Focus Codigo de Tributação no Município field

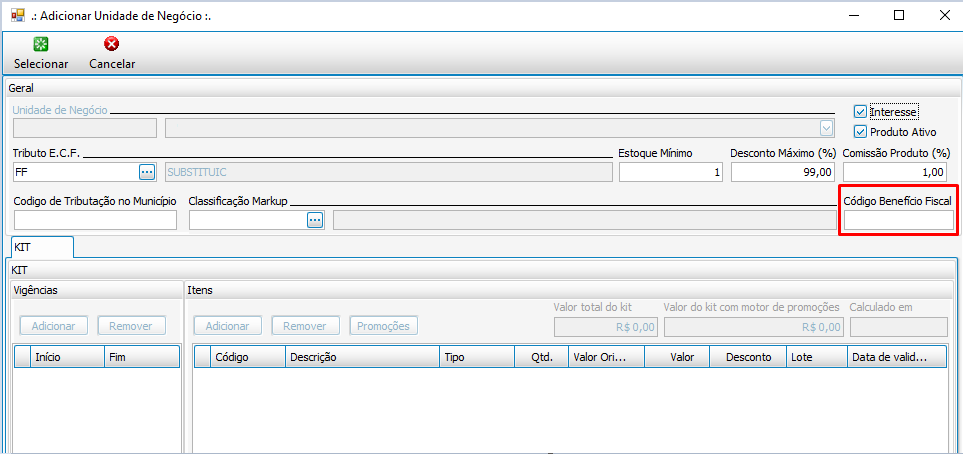(95, 220)
